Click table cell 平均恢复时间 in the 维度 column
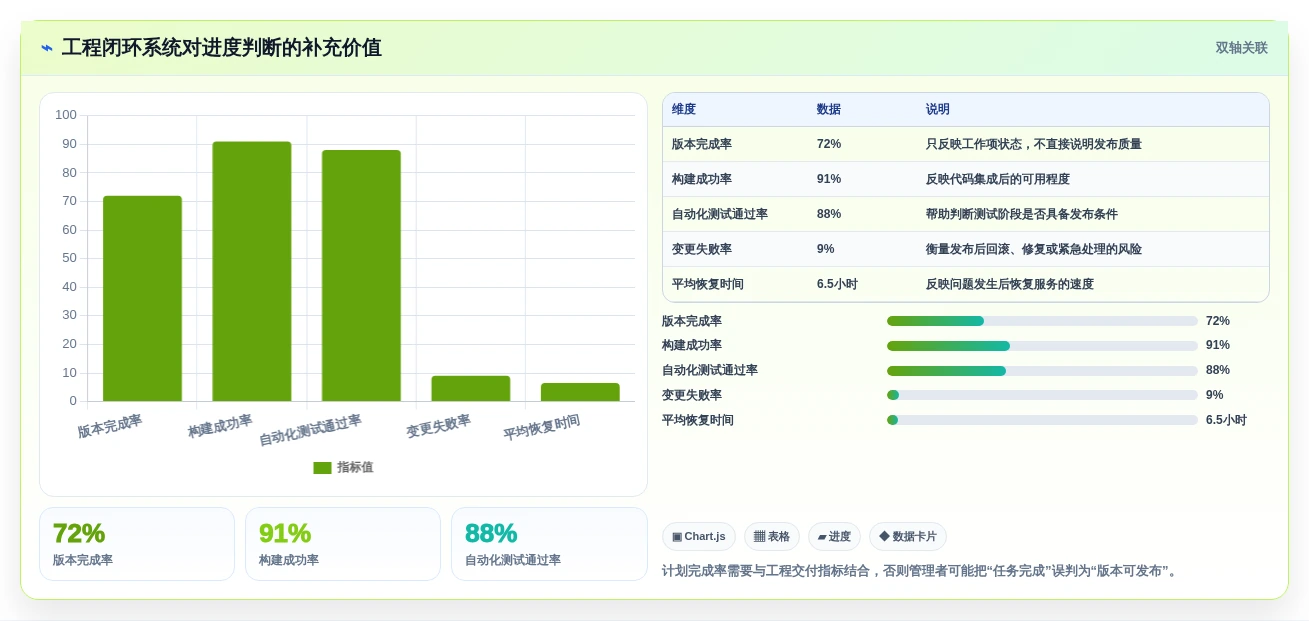The image size is (1309, 621). pyautogui.click(x=708, y=284)
